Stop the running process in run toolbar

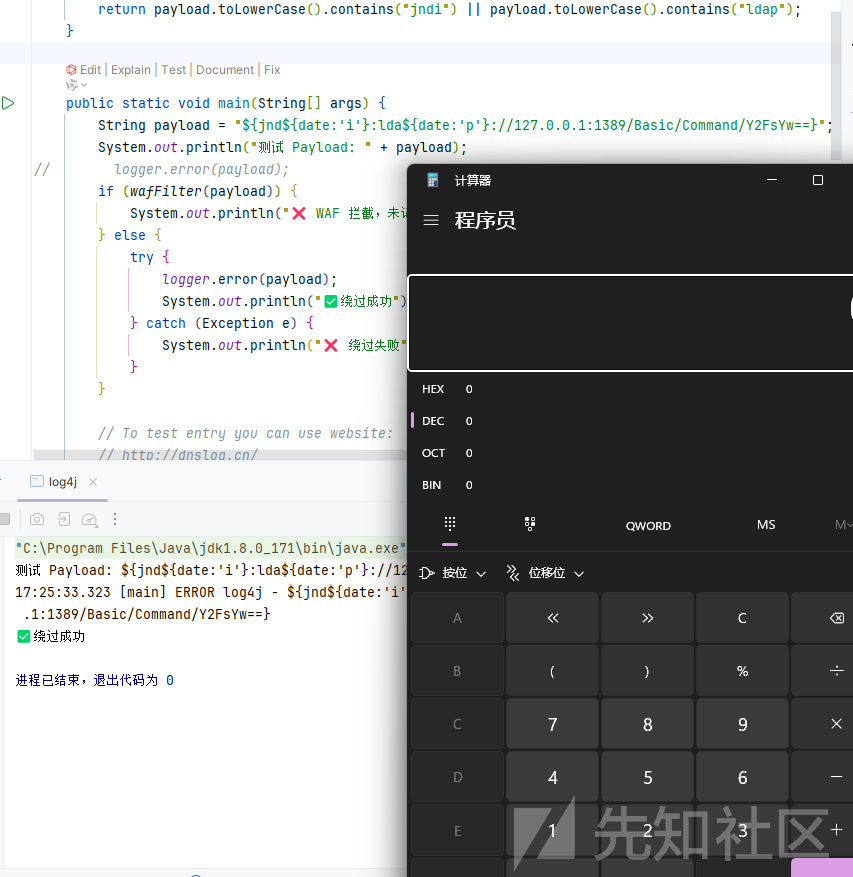click(4, 519)
